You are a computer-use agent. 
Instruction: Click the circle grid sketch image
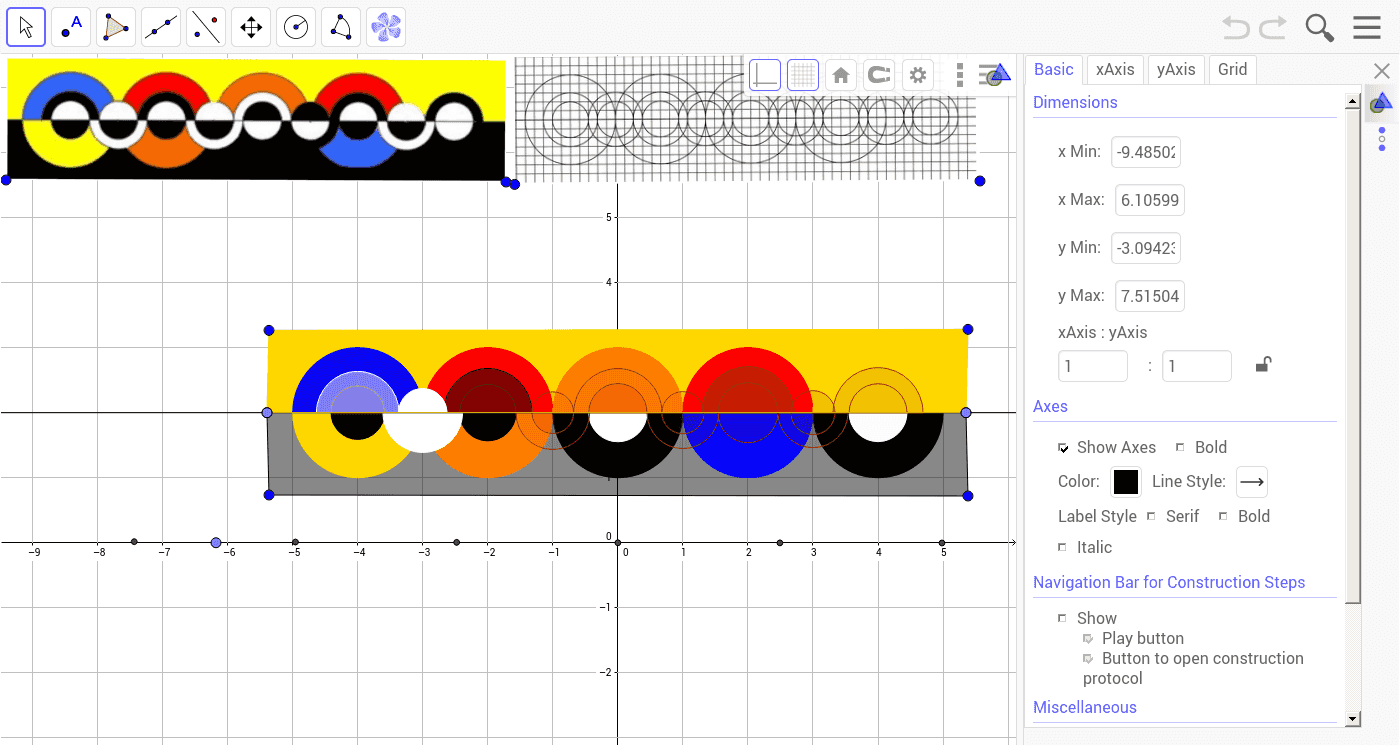pyautogui.click(x=746, y=119)
